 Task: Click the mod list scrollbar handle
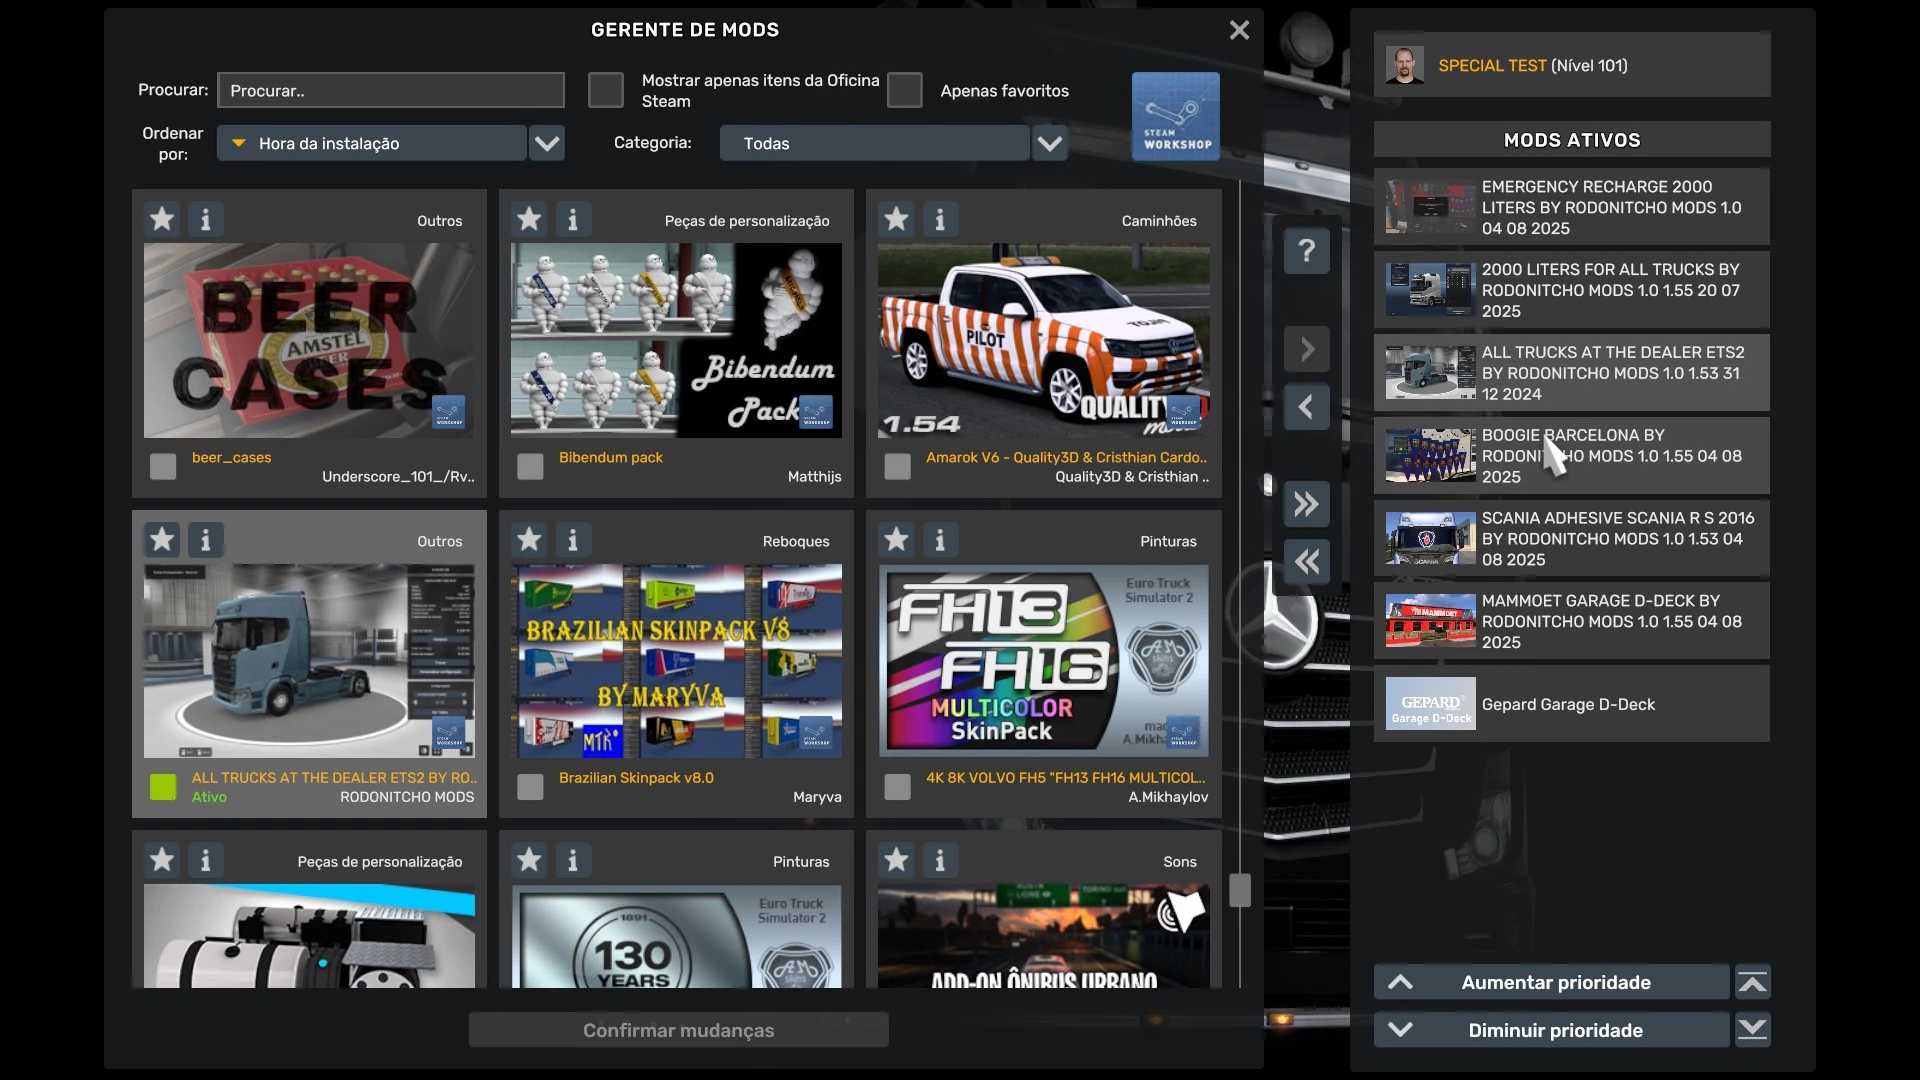point(1240,890)
